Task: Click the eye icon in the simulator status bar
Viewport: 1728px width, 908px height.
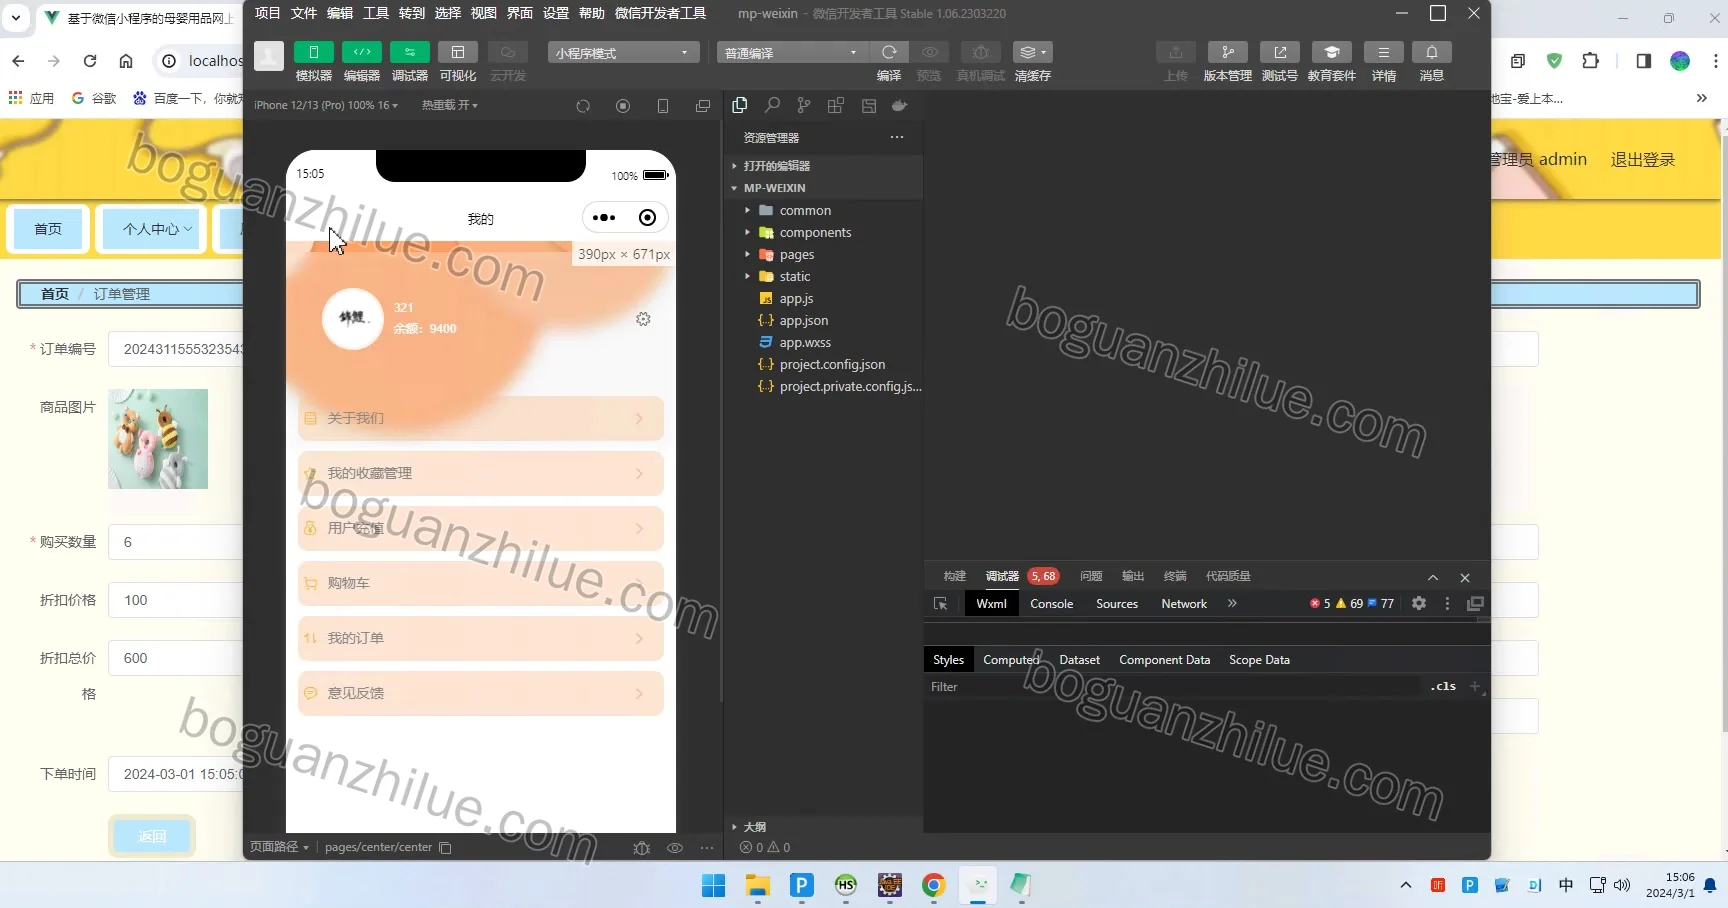Action: (675, 848)
